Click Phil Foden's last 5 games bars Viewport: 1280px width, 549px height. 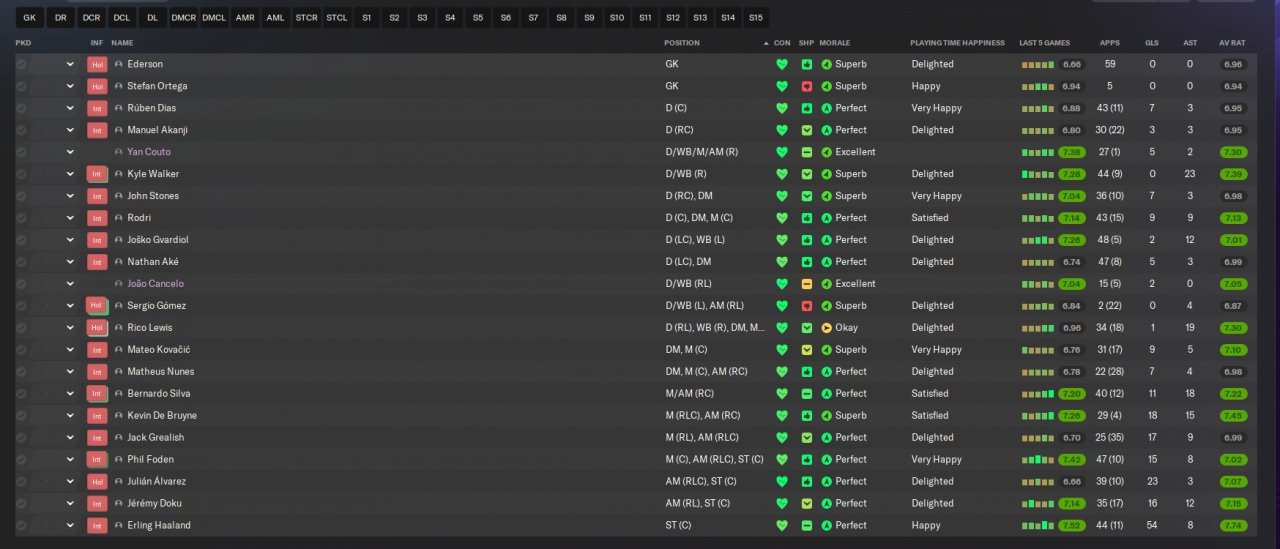[x=1037, y=460]
